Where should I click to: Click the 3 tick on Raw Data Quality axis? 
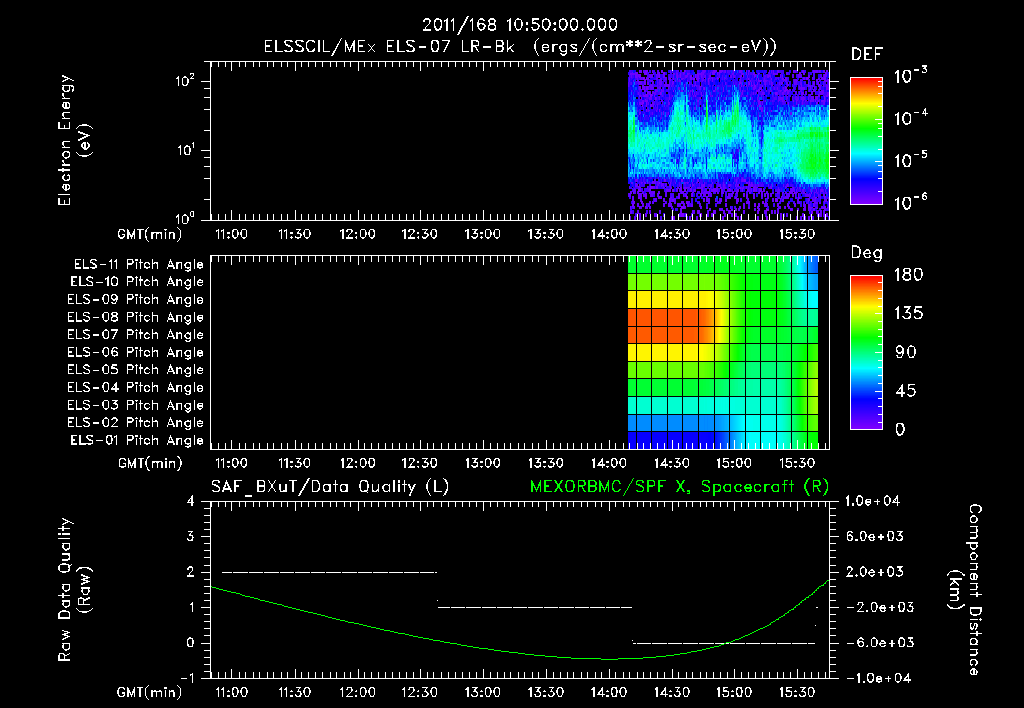[x=190, y=536]
